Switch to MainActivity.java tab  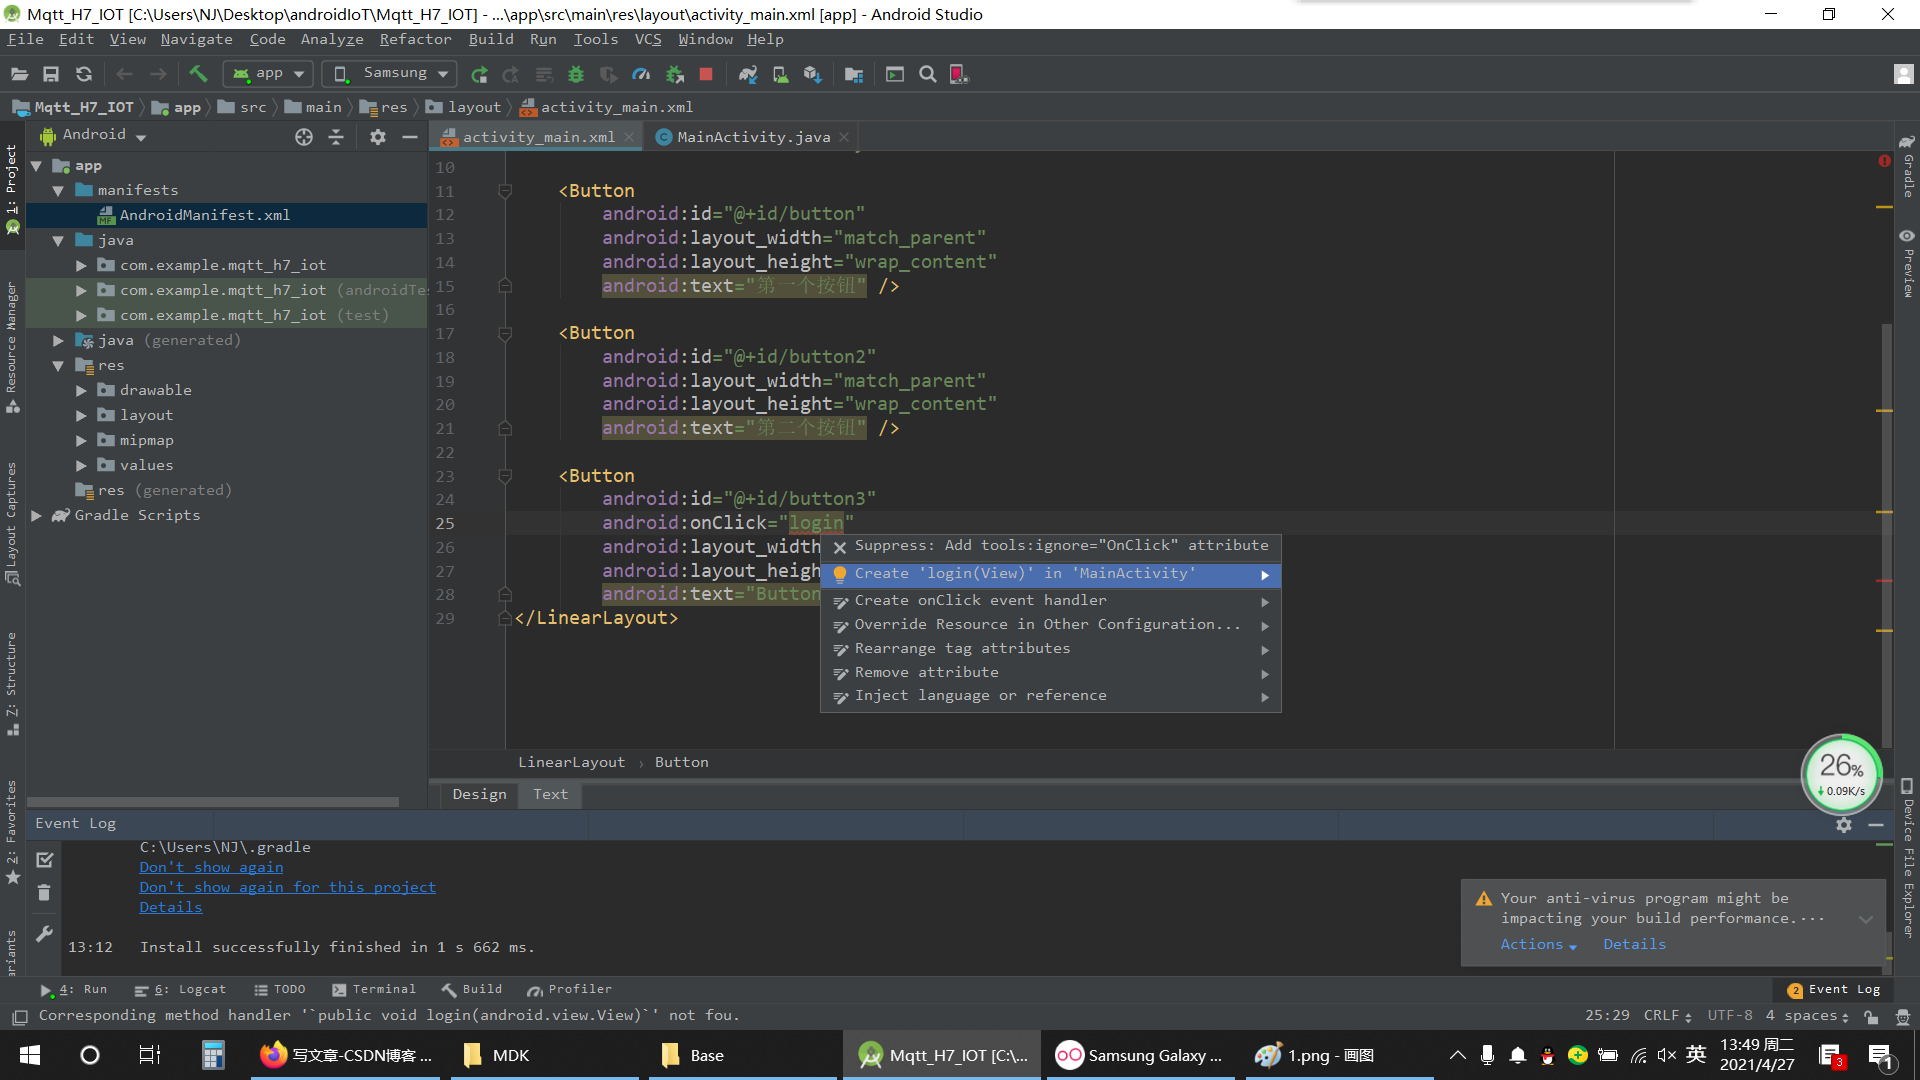point(752,137)
